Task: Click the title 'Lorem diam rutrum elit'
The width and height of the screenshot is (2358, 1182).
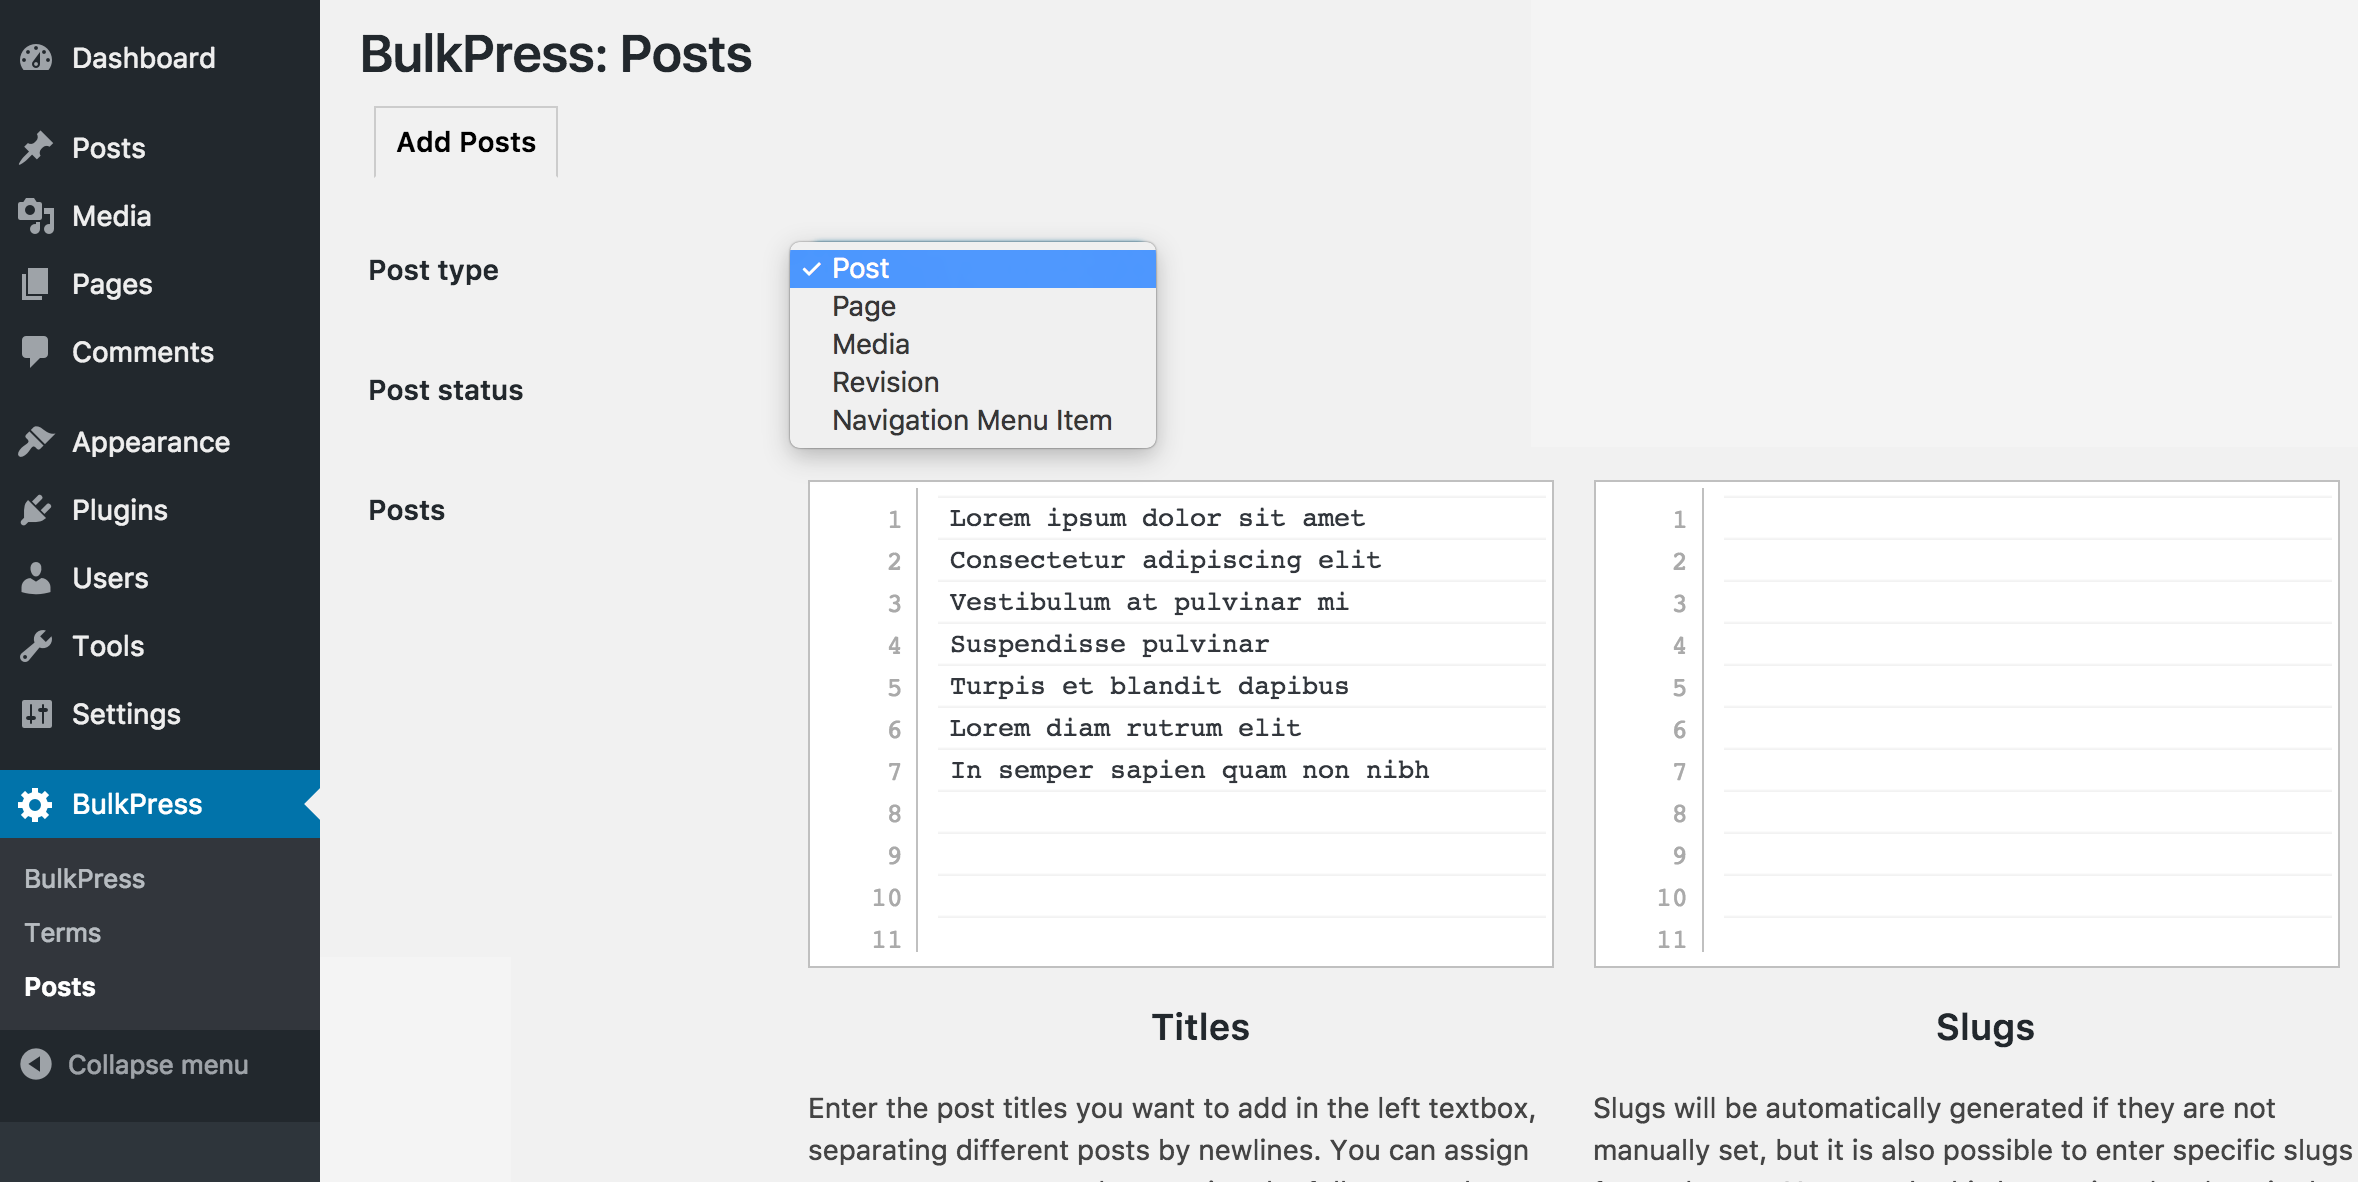Action: coord(1125,728)
